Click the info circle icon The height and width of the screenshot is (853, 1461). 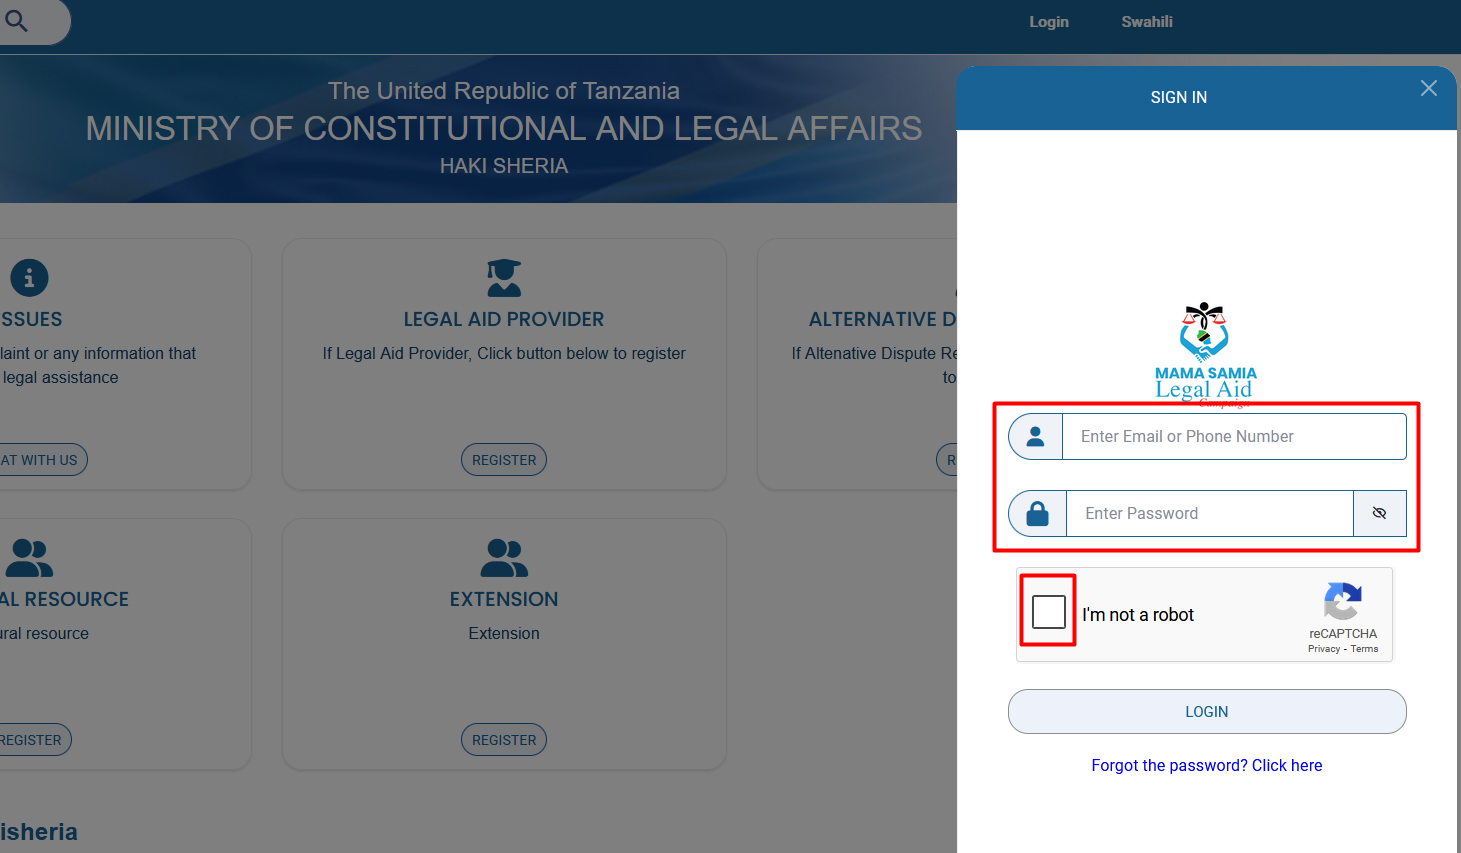point(29,278)
